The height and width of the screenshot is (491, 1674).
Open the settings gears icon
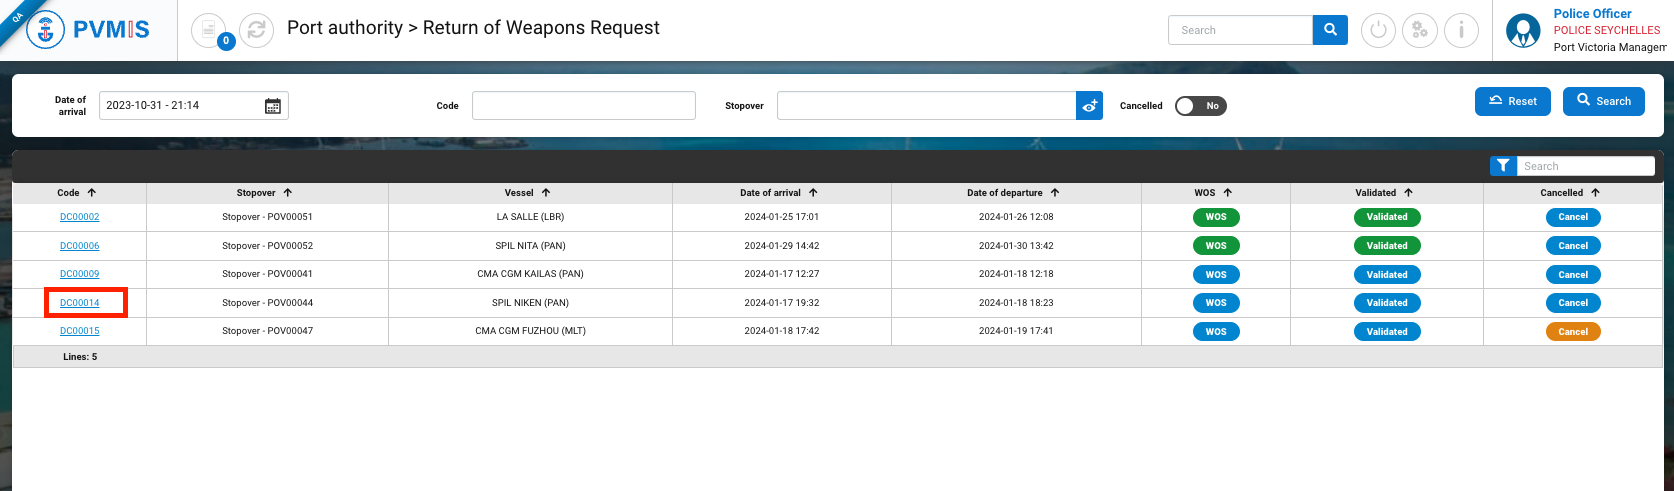tap(1419, 30)
